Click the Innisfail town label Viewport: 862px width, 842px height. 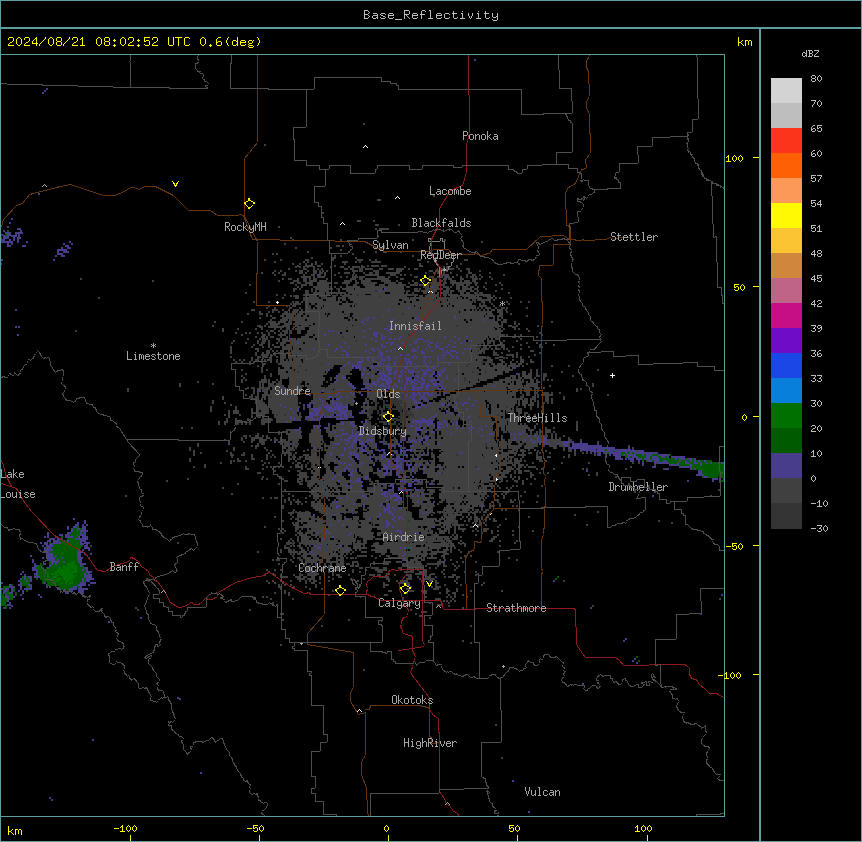pyautogui.click(x=415, y=326)
